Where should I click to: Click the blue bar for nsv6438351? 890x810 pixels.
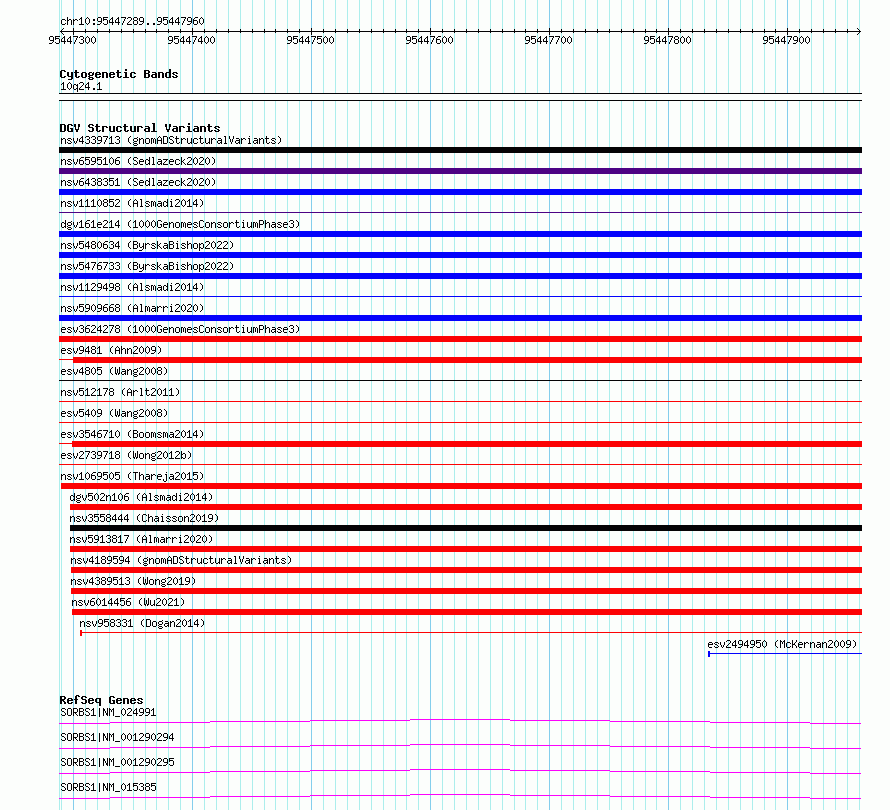pyautogui.click(x=460, y=192)
